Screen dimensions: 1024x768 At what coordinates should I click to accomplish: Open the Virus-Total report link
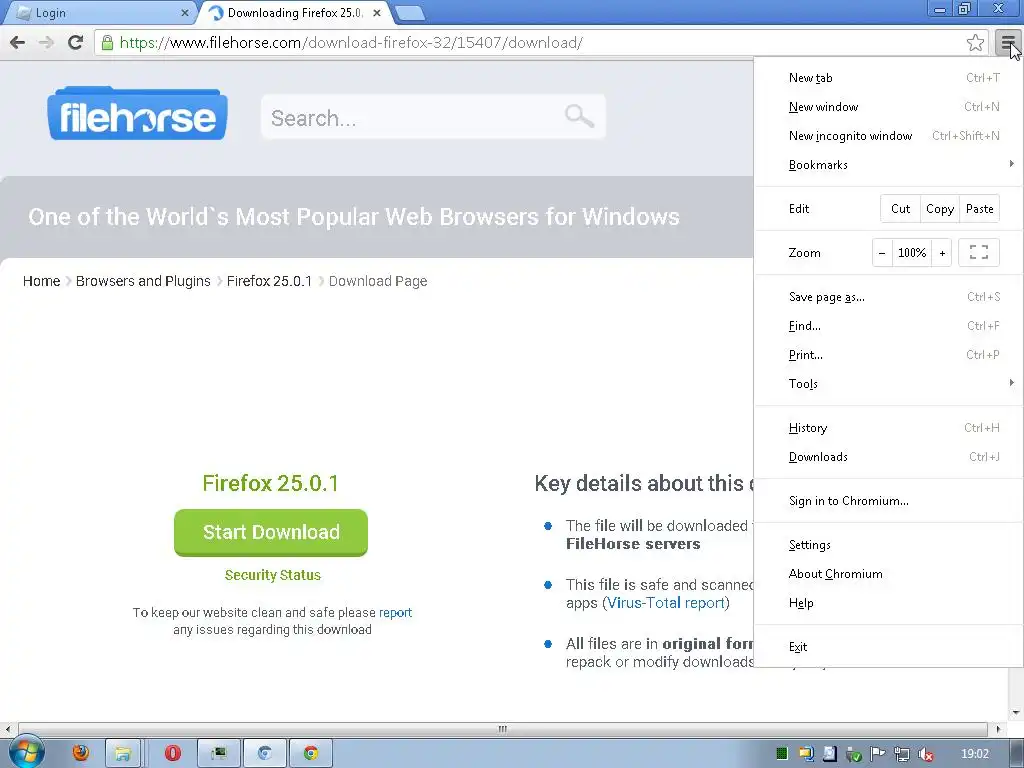pos(666,603)
